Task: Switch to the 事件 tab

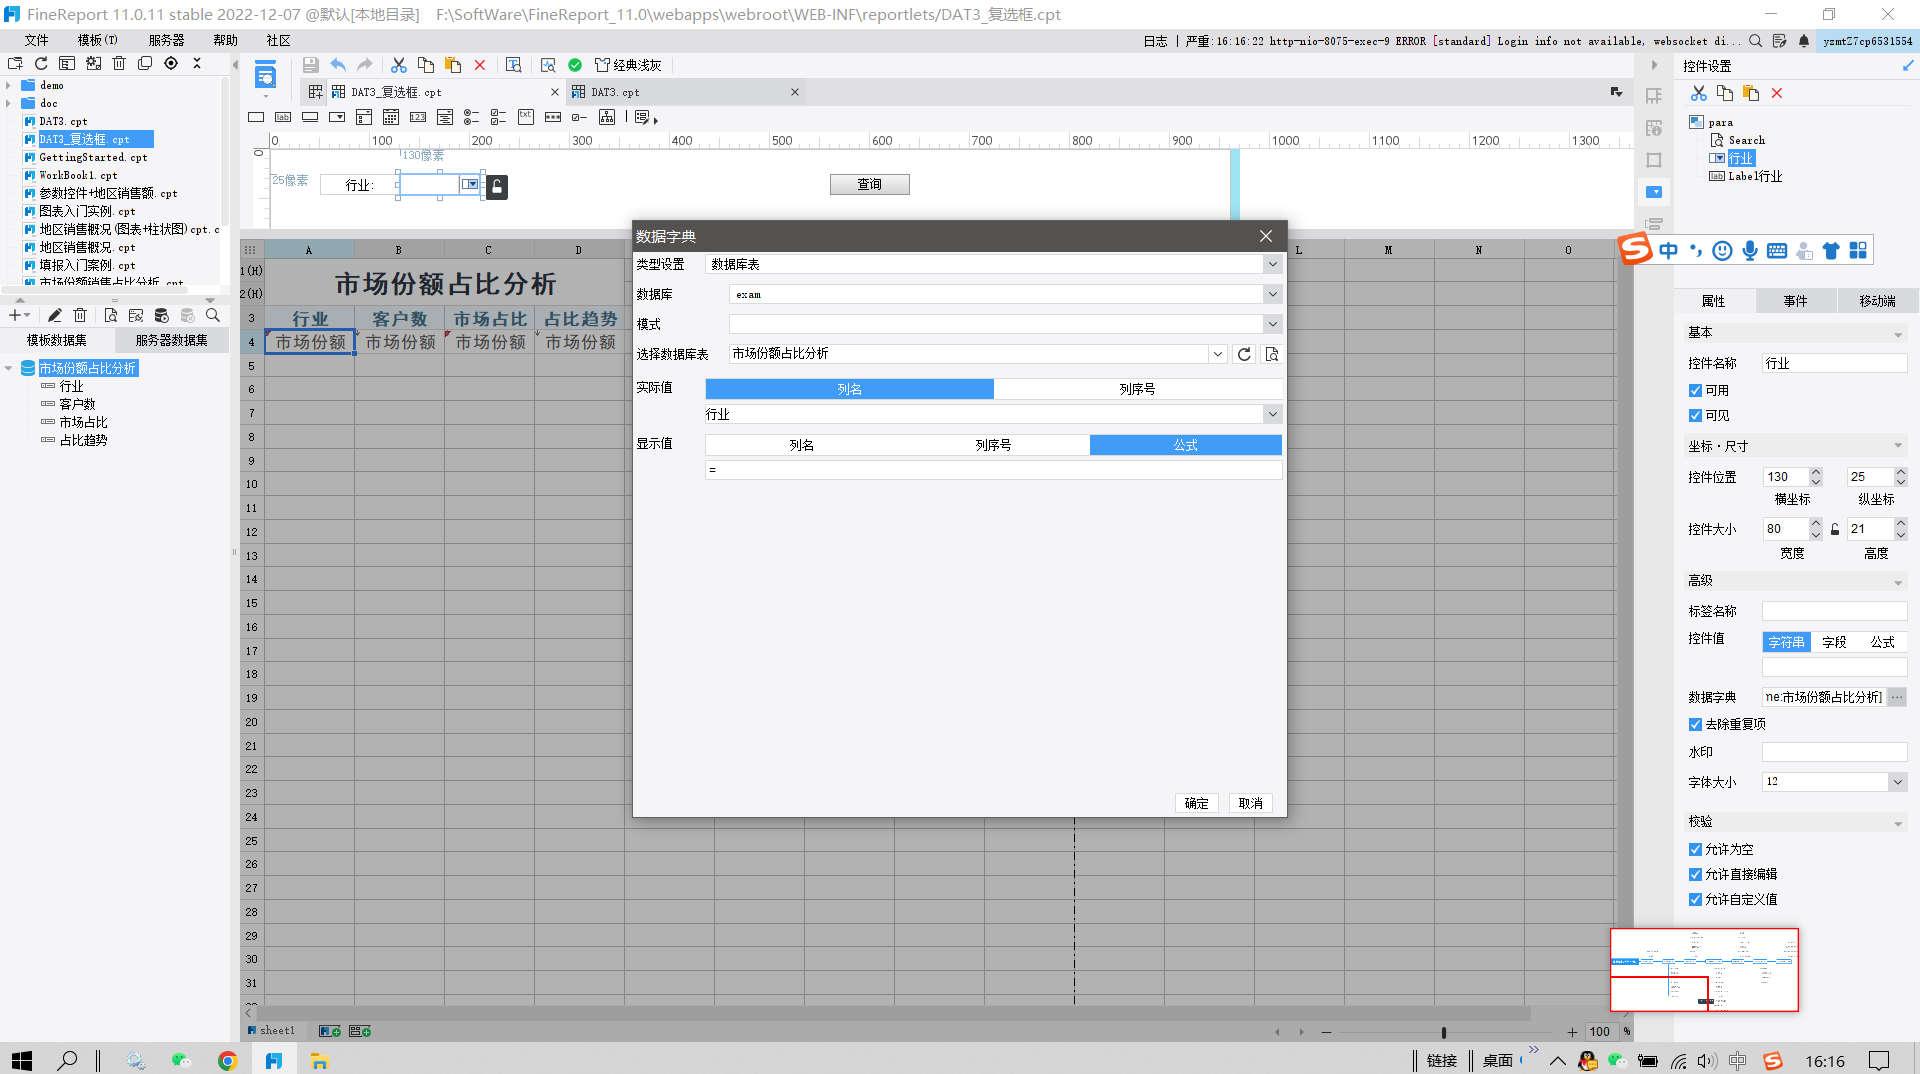Action: point(1795,301)
